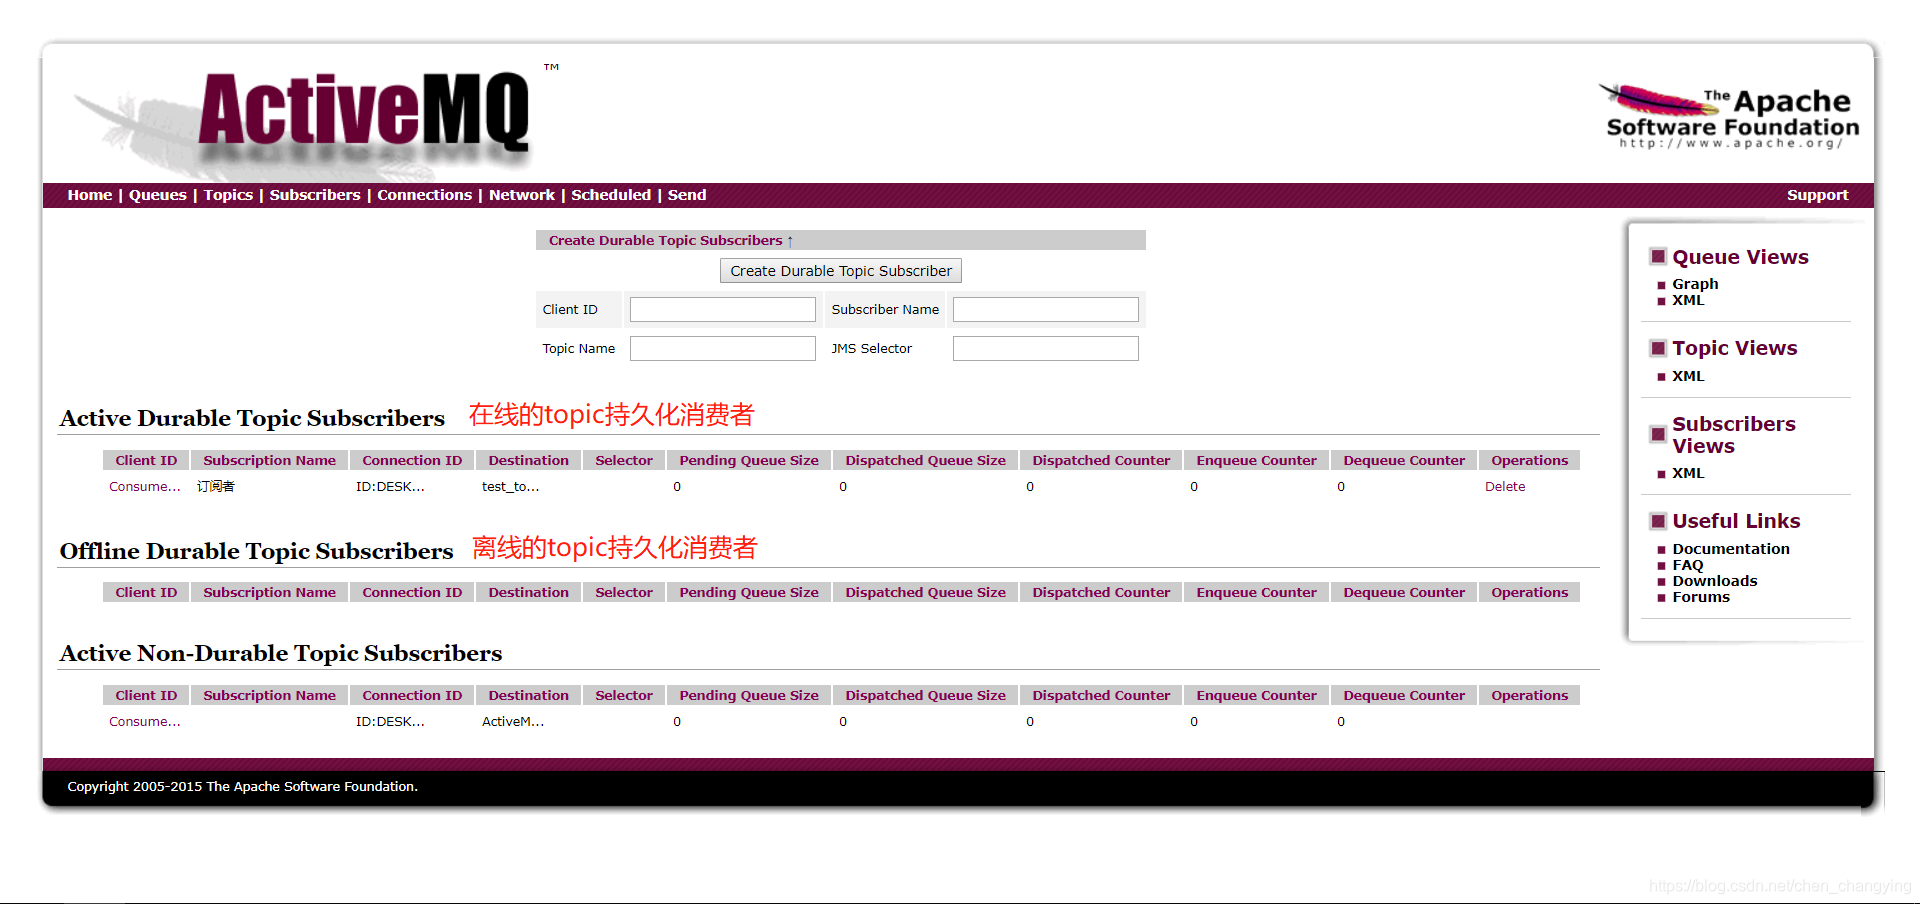Click the square icon beside Useful Links

pos(1658,521)
